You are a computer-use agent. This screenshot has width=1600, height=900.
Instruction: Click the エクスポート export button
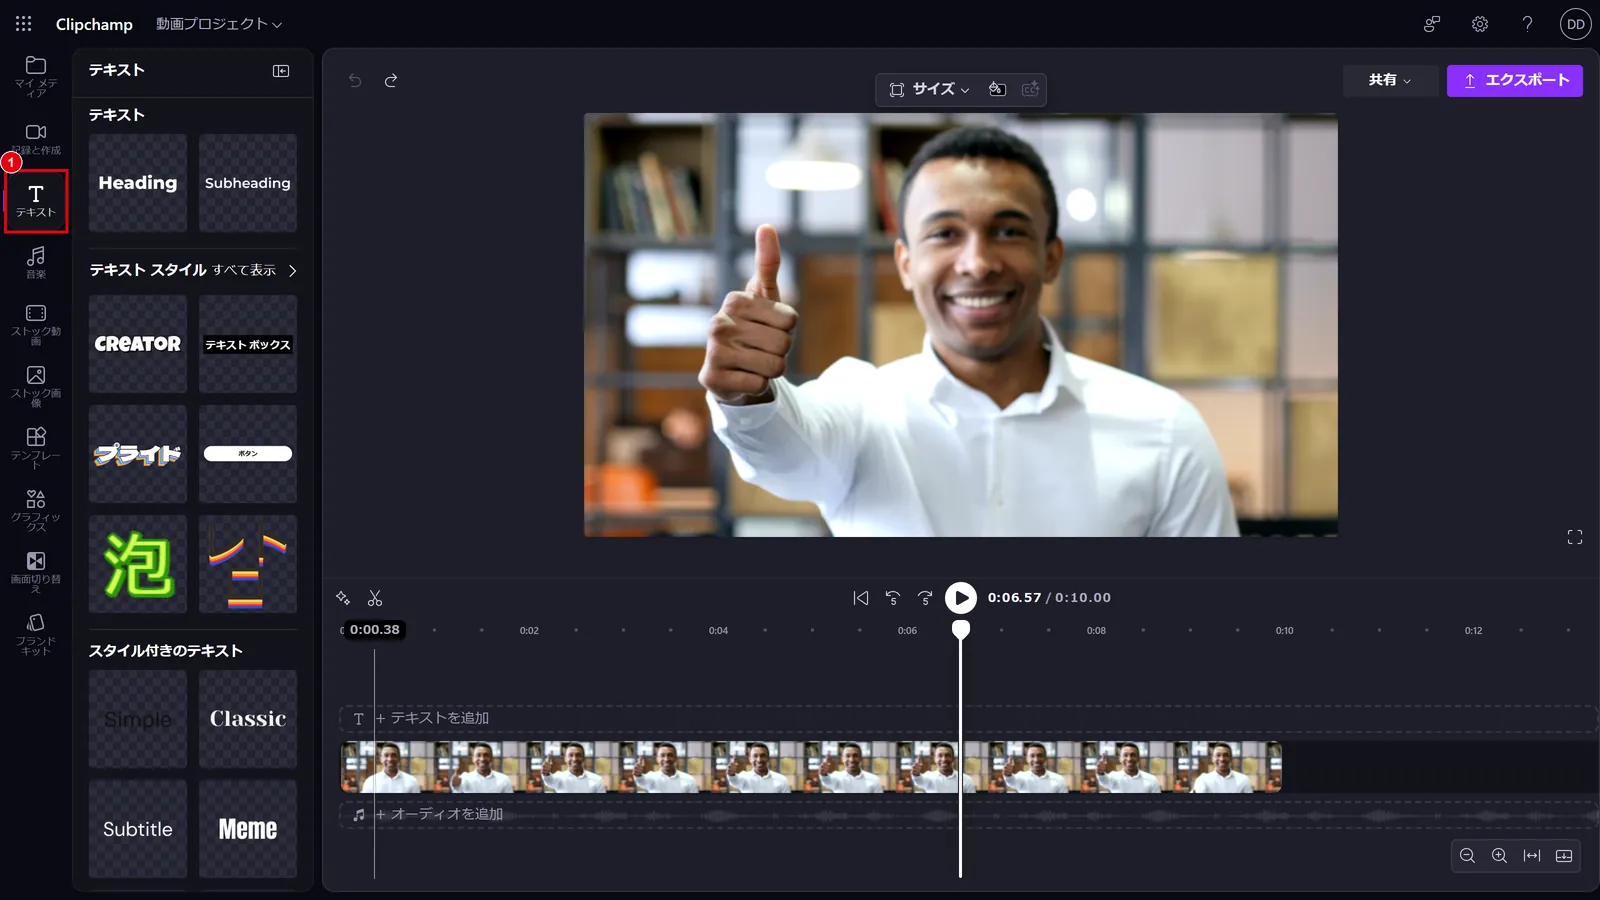point(1515,80)
